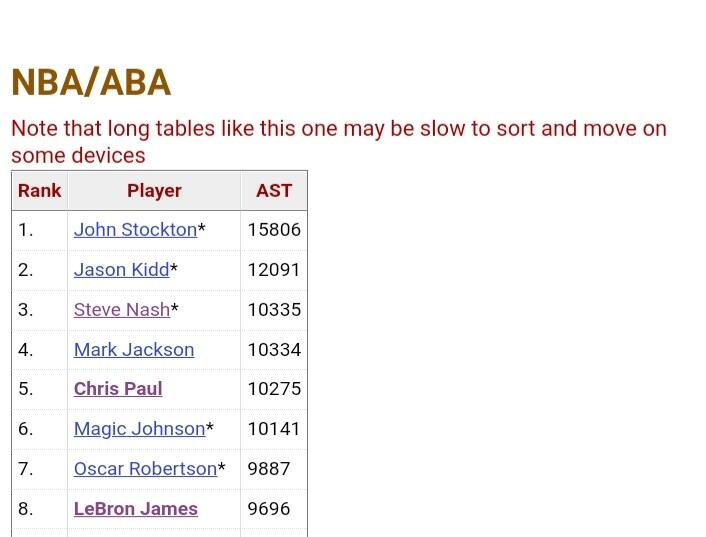This screenshot has width=706, height=537.
Task: Sort the table by Rank column header
Action: pyautogui.click(x=39, y=190)
